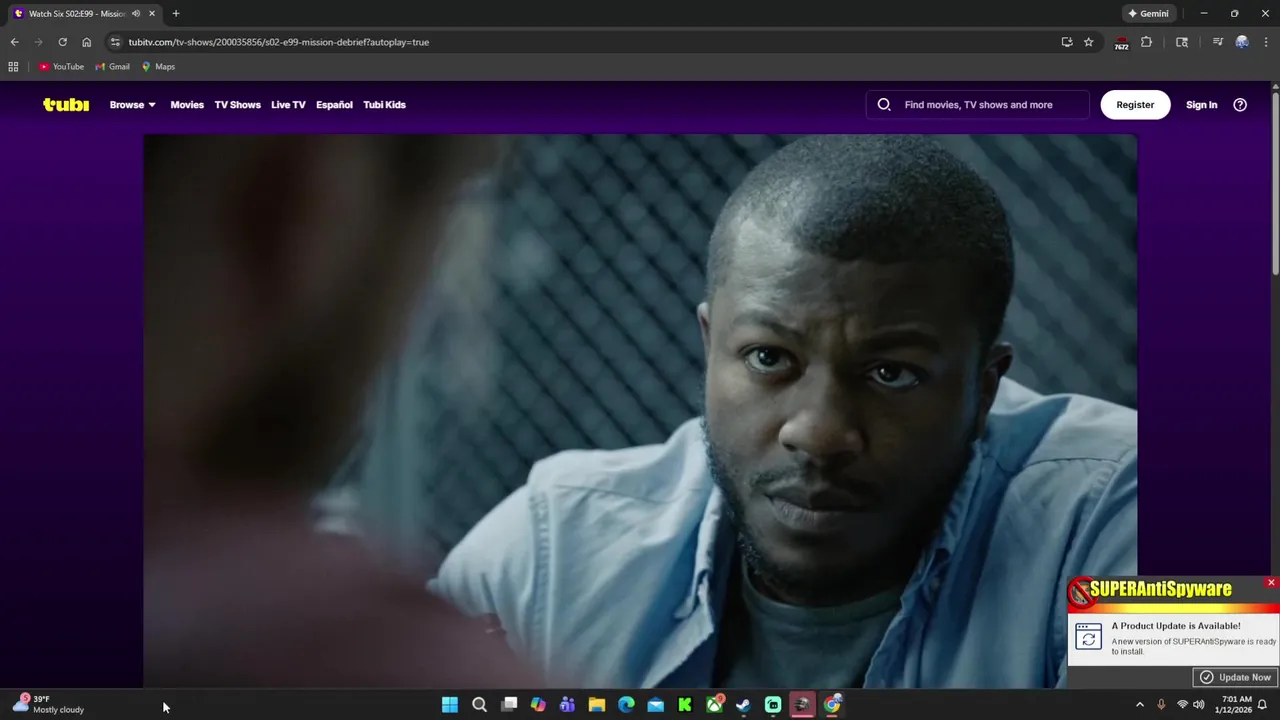This screenshot has height=720, width=1280.
Task: Open Task View in taskbar
Action: click(509, 705)
